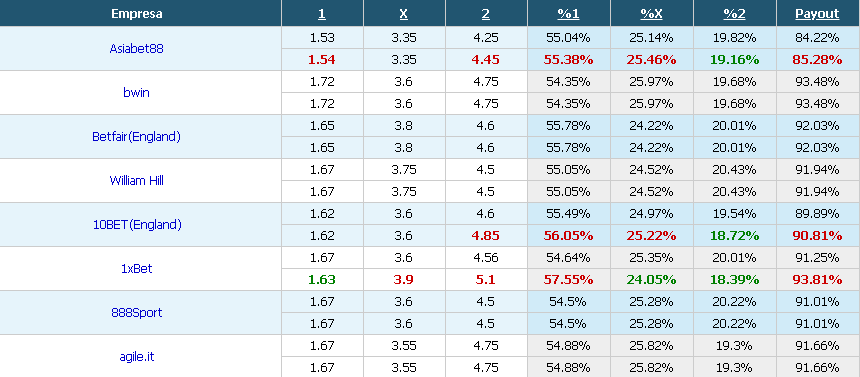The width and height of the screenshot is (860, 377).
Task: Sort by the %X column header
Action: coord(651,14)
